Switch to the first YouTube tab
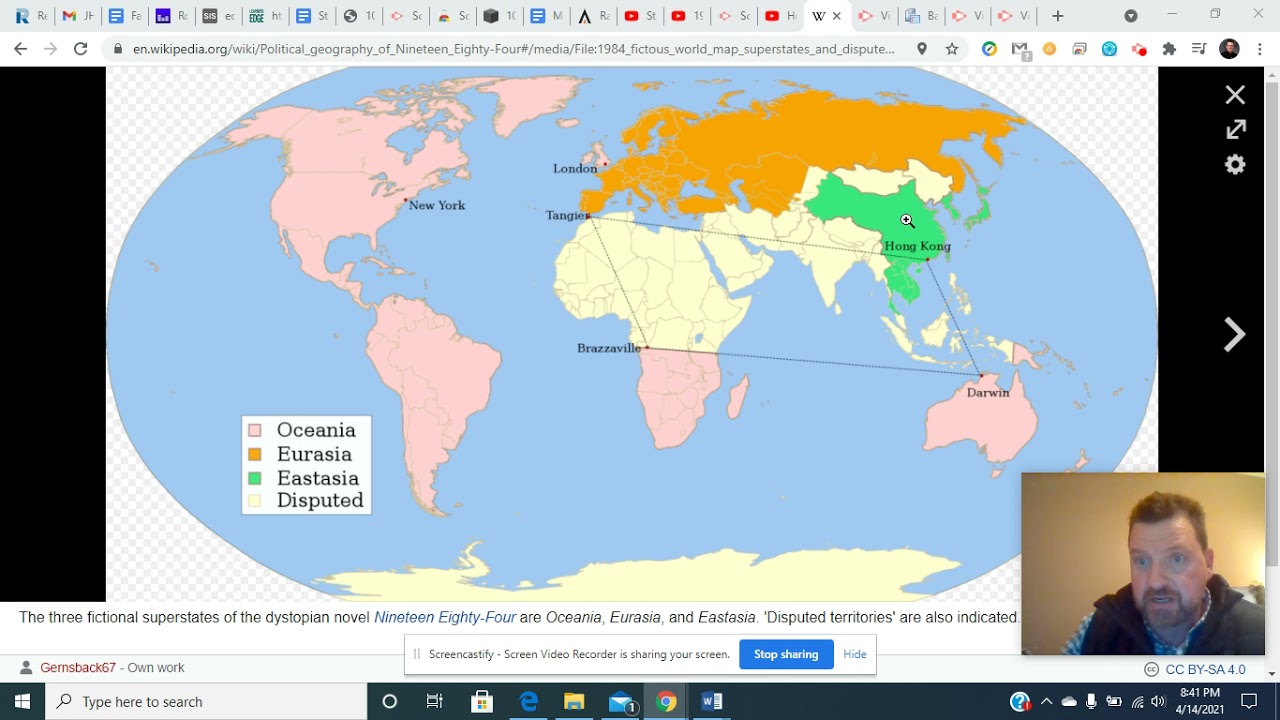The height and width of the screenshot is (720, 1280). [640, 16]
